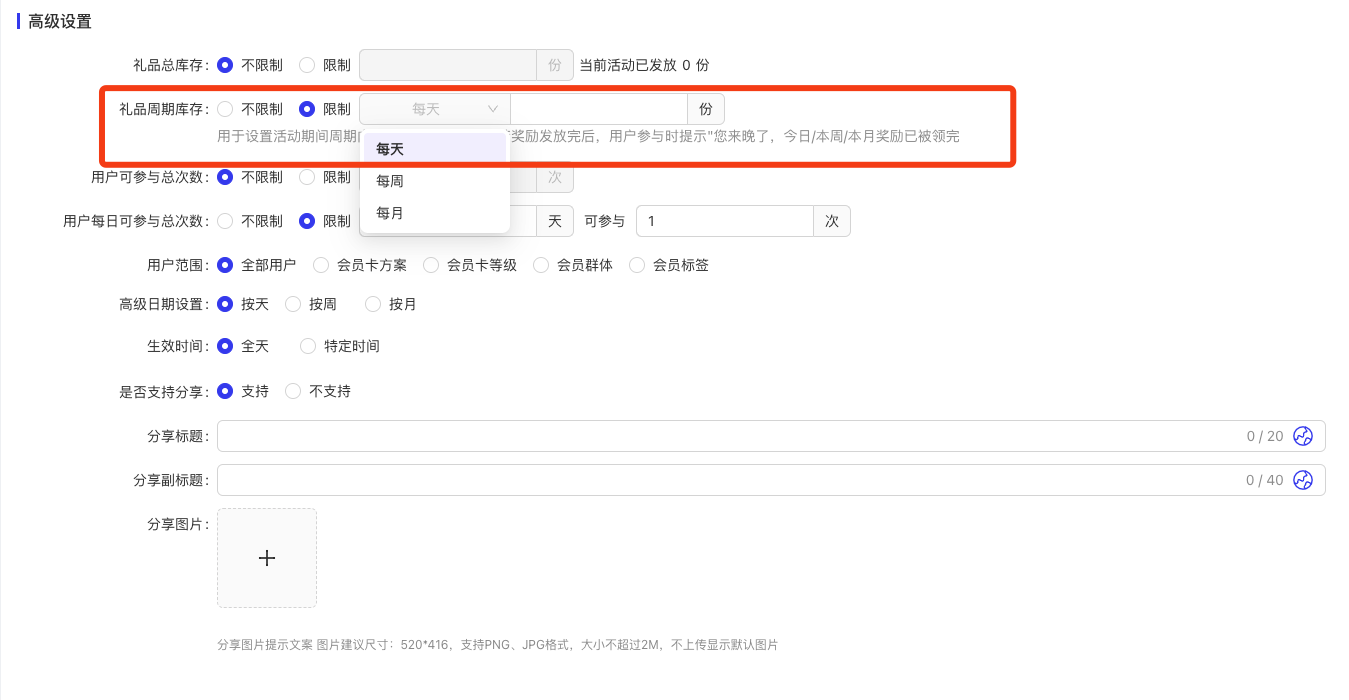Pick 每天 from the dropdown list
The height and width of the screenshot is (700, 1349).
coord(435,149)
